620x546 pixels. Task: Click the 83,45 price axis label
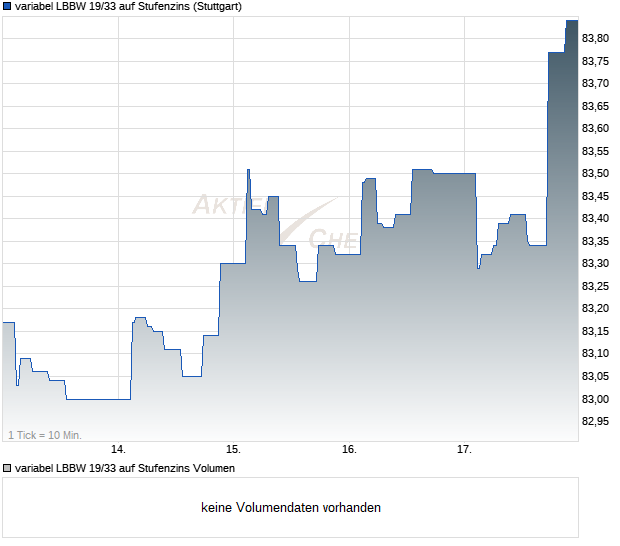(x=595, y=196)
